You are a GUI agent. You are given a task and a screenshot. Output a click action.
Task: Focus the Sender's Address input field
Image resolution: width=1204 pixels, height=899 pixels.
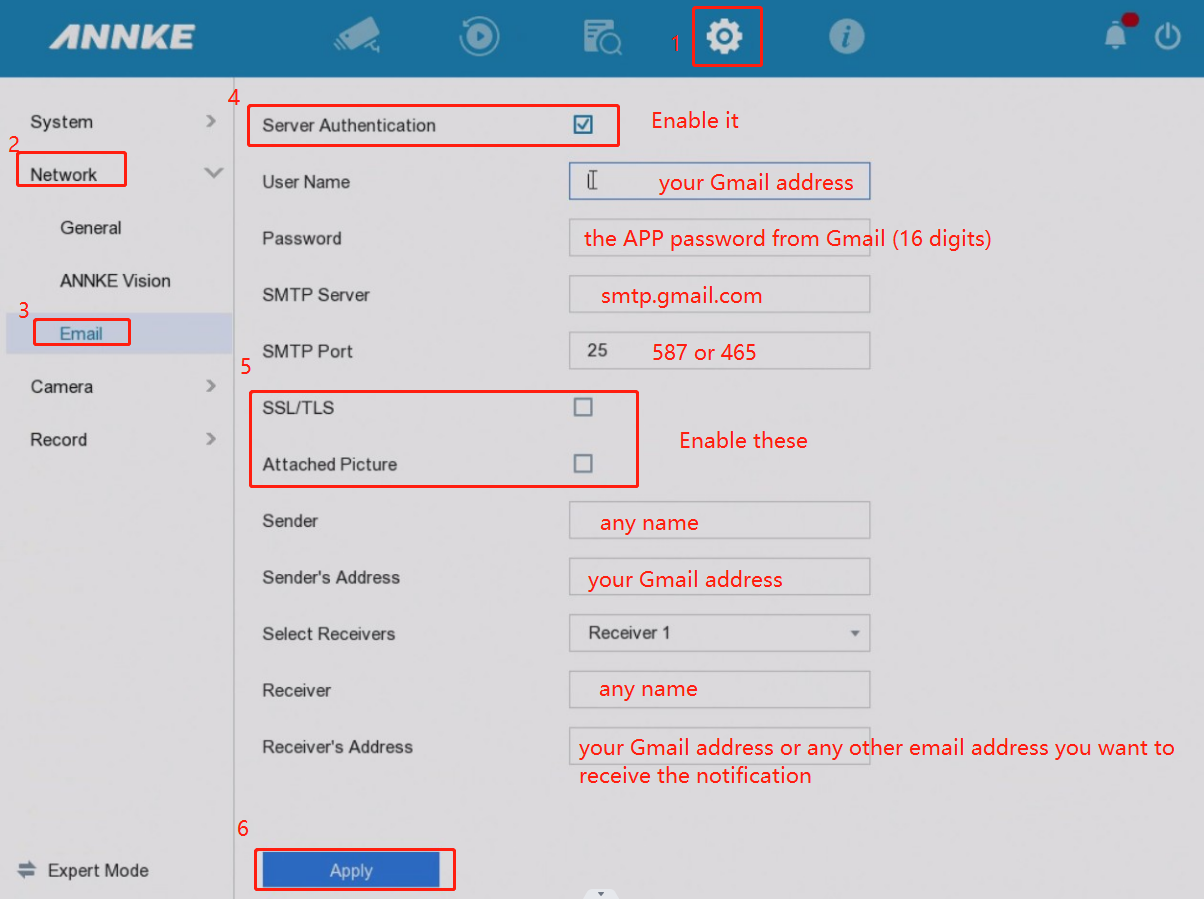pyautogui.click(x=720, y=577)
